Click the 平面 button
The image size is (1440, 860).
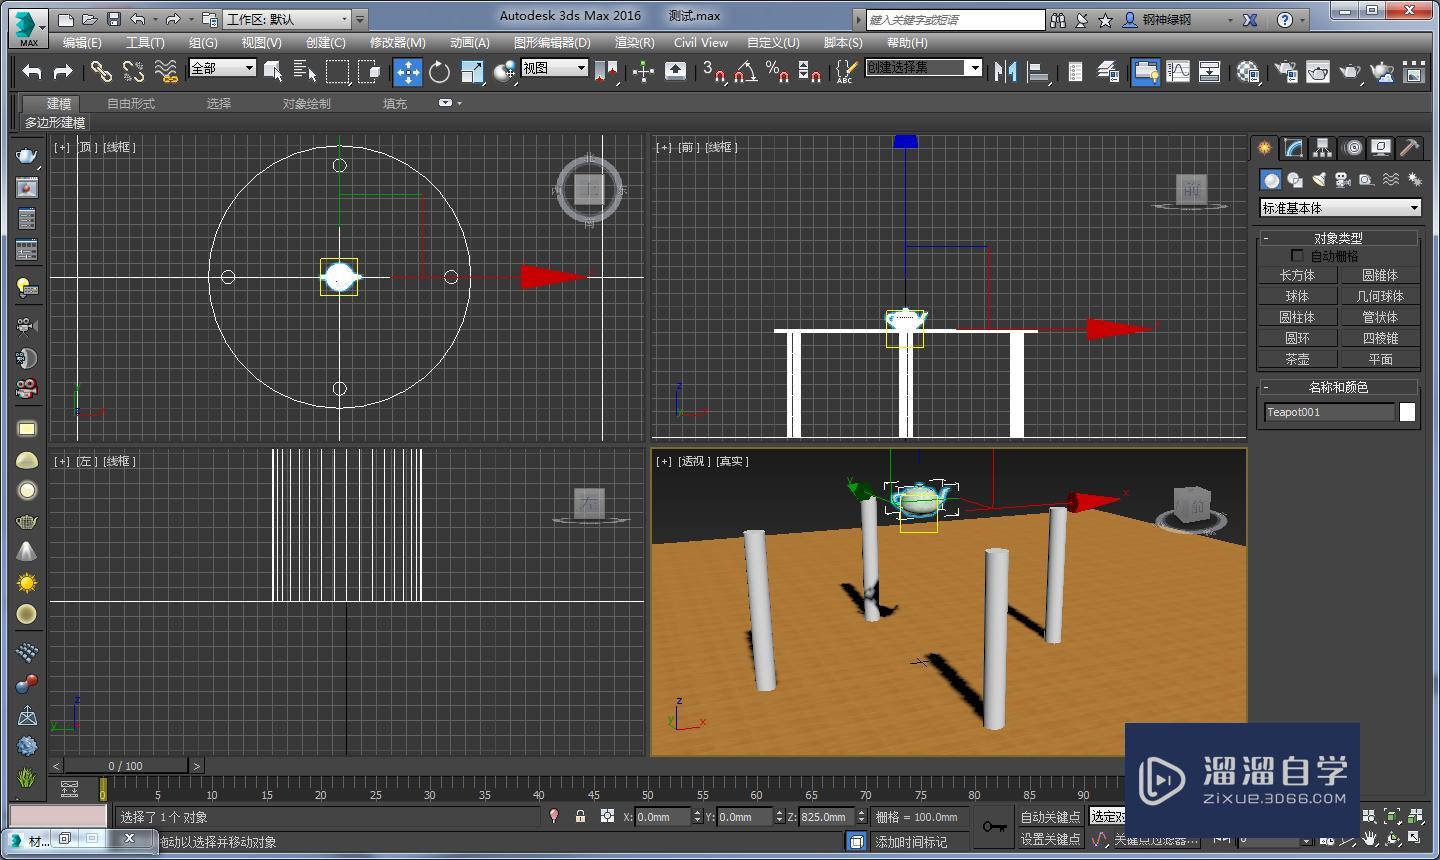coord(1380,359)
